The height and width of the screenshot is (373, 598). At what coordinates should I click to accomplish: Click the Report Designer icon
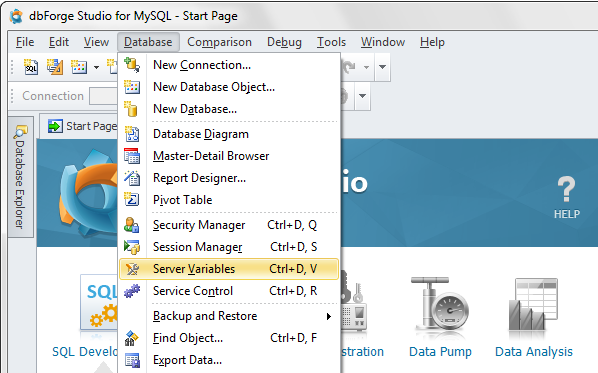tap(132, 178)
